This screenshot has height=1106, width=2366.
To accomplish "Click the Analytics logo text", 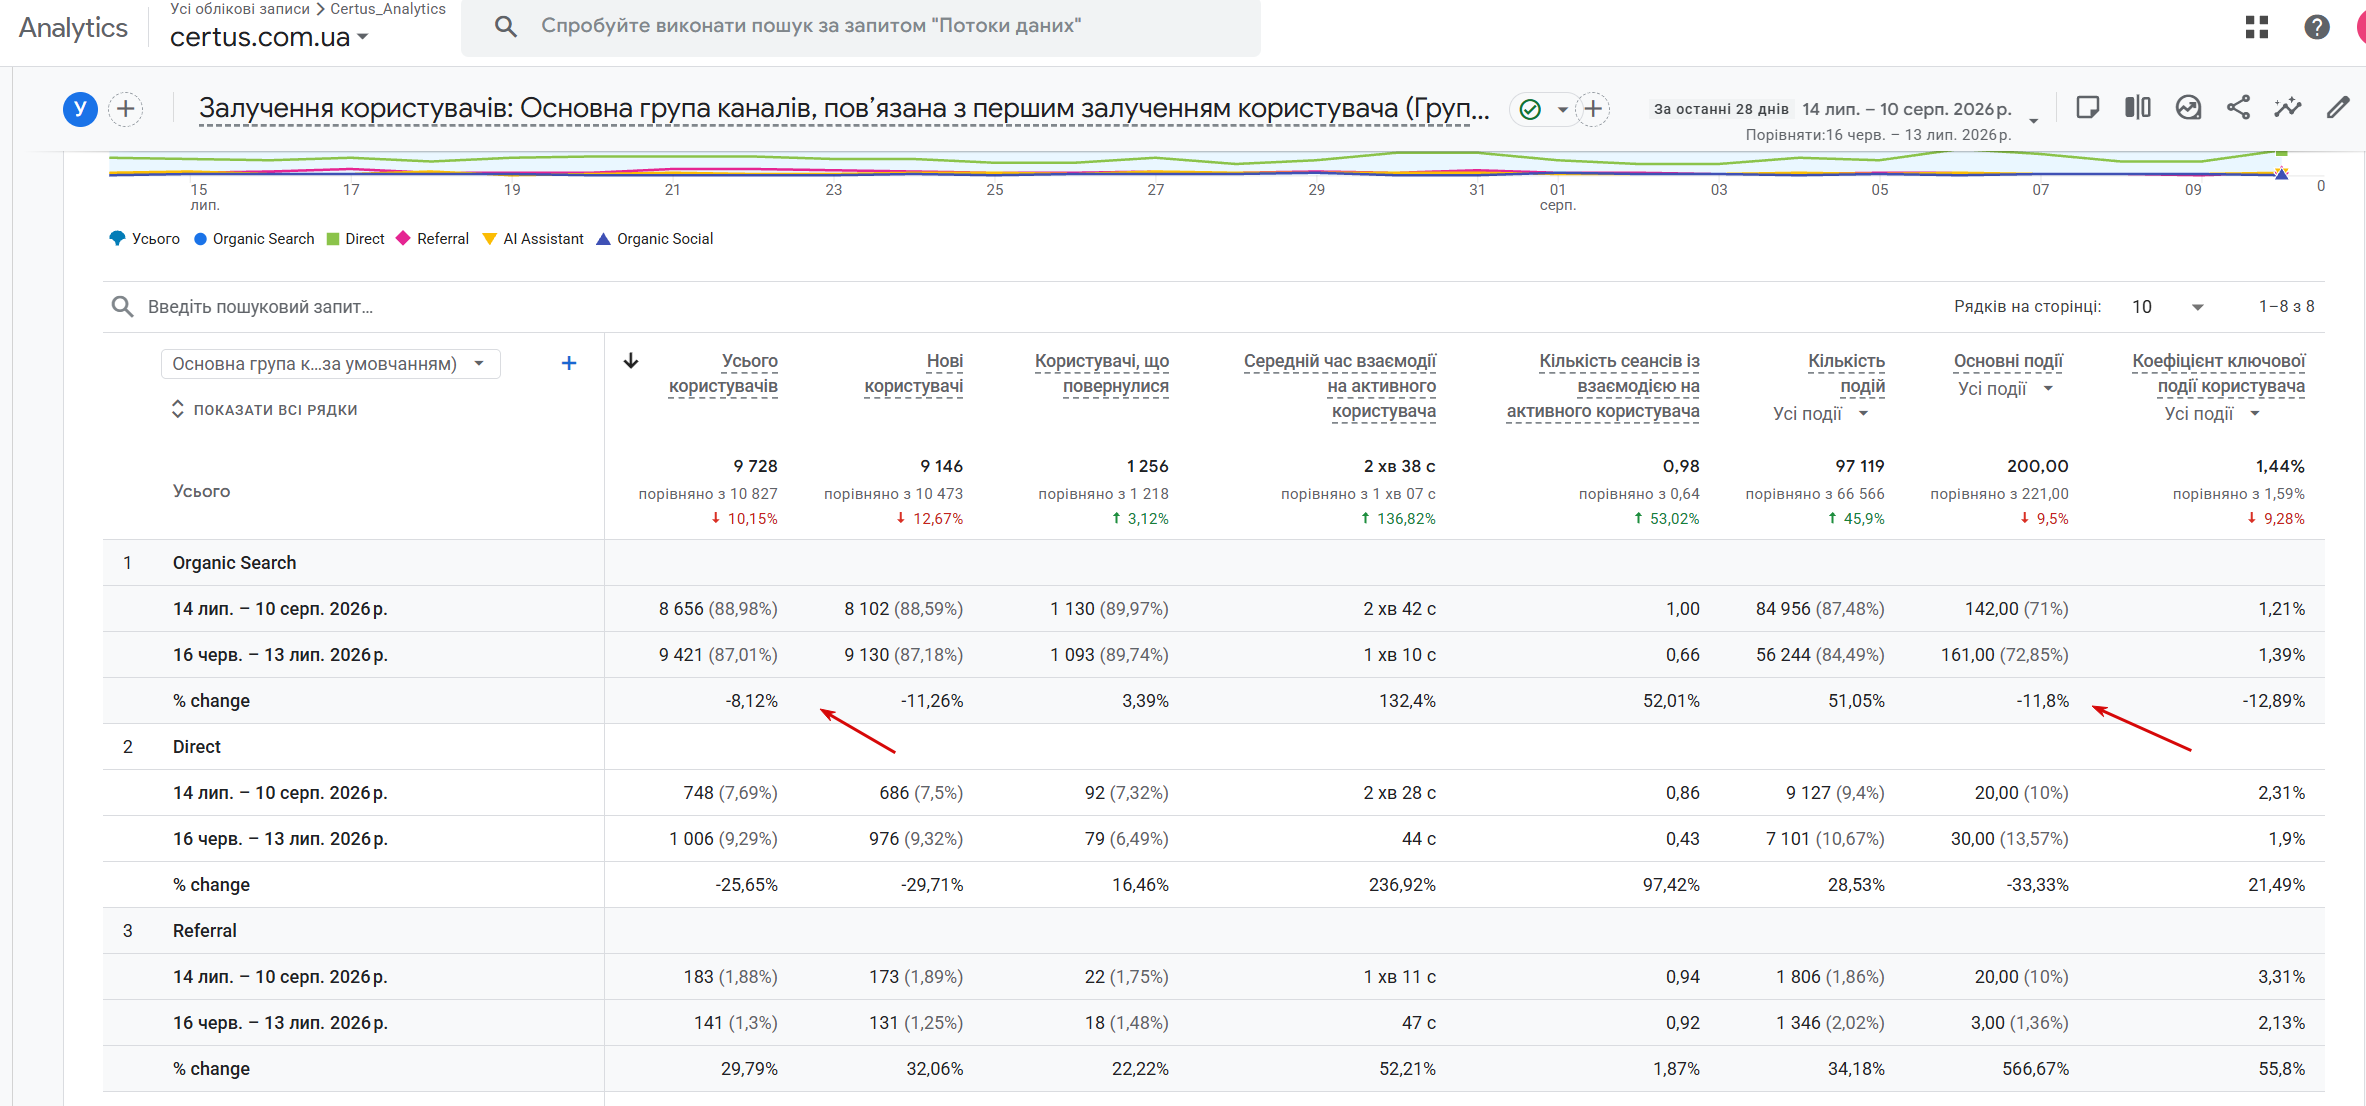I will [x=73, y=28].
